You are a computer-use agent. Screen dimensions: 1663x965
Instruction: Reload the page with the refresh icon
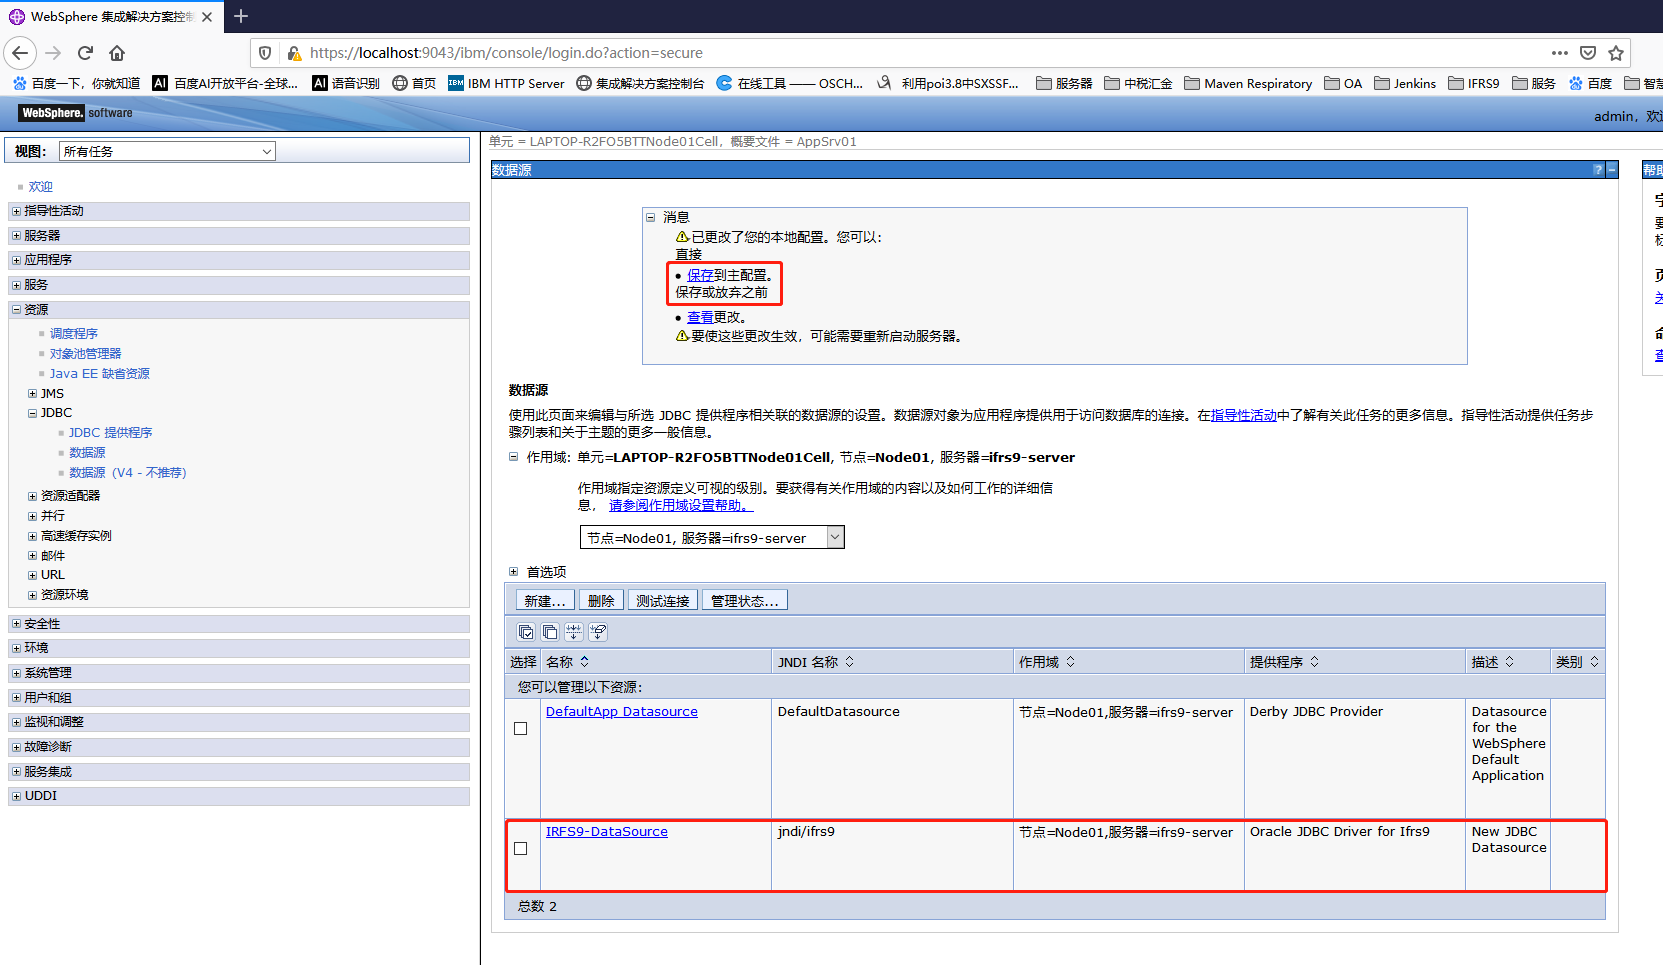85,53
